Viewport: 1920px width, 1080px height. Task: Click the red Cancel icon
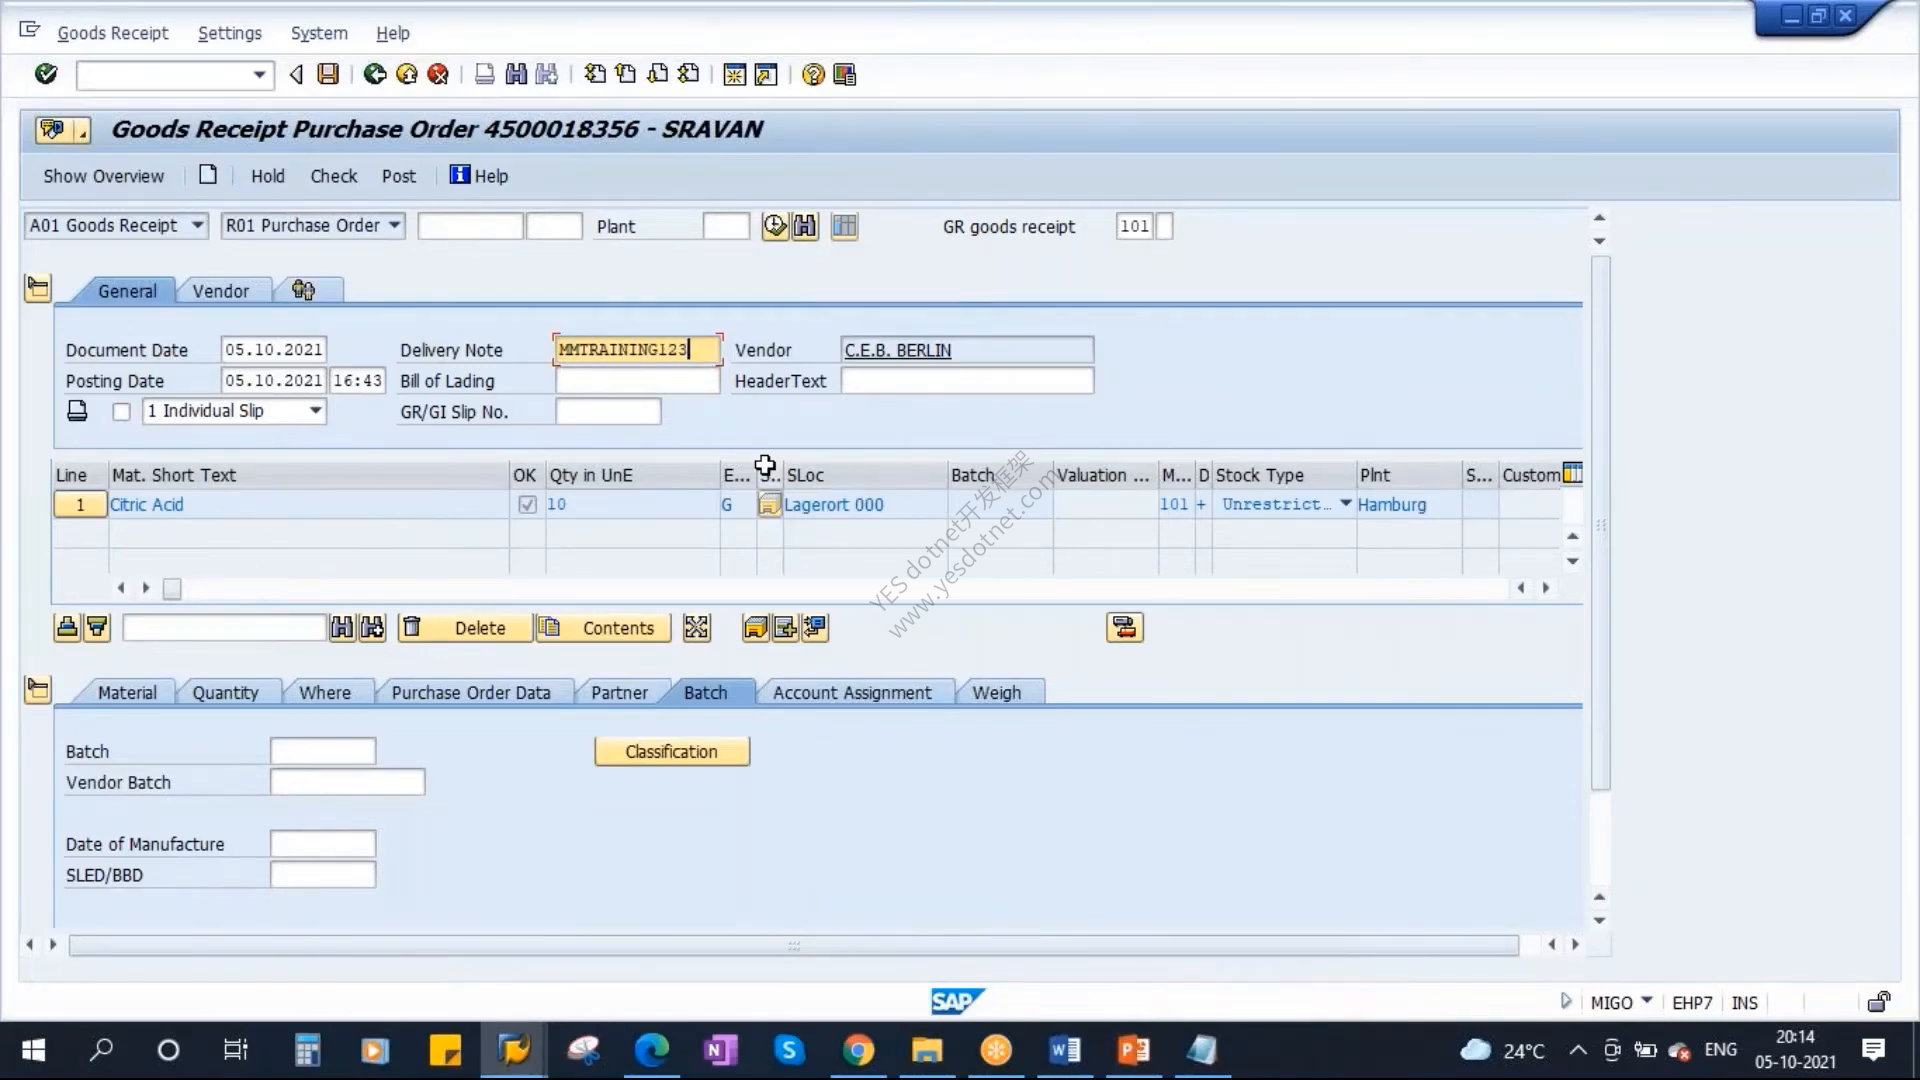[438, 74]
